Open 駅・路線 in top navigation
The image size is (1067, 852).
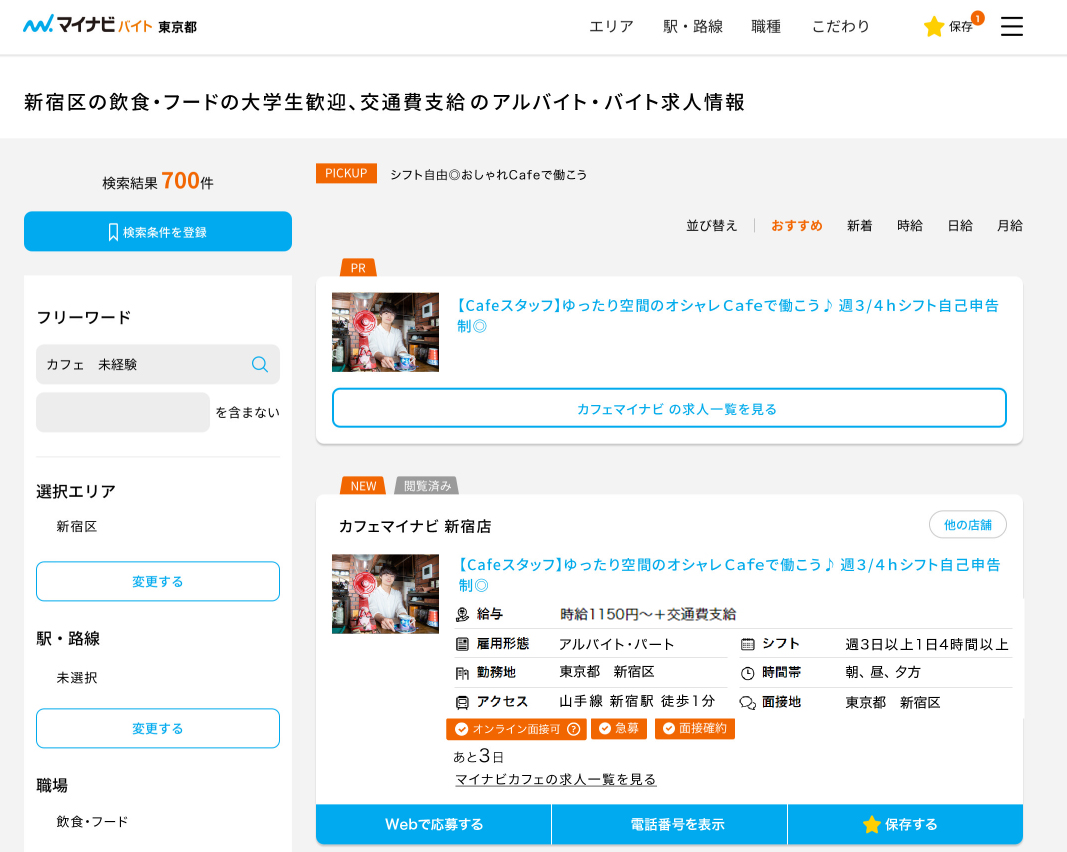click(x=693, y=27)
